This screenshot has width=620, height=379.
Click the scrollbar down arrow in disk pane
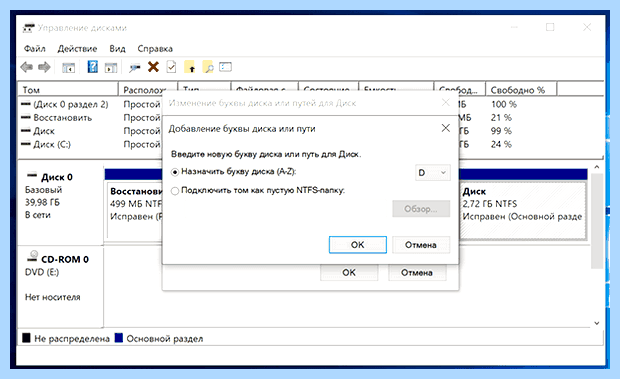pos(597,323)
